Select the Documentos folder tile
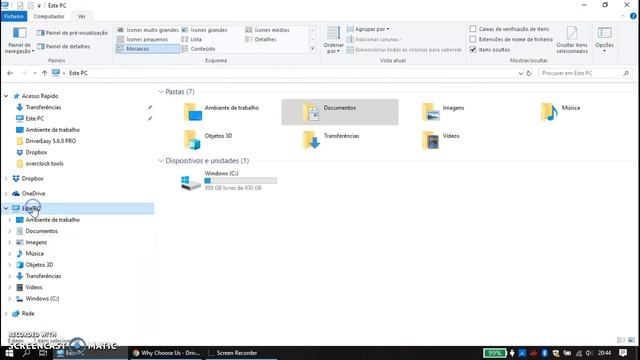Image resolution: width=640 pixels, height=360 pixels. (340, 112)
